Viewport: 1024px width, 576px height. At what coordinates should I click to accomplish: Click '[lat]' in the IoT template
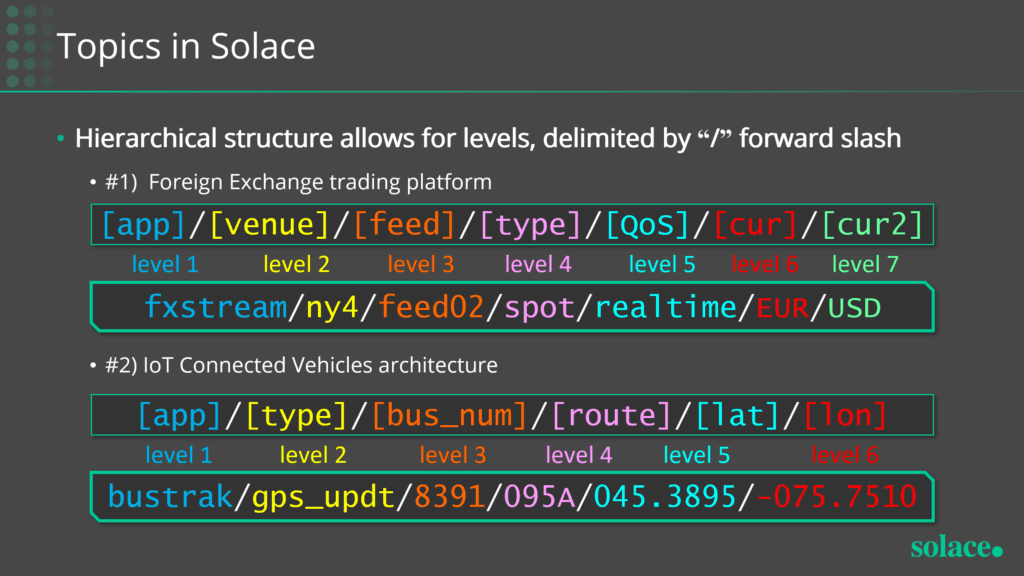[737, 415]
